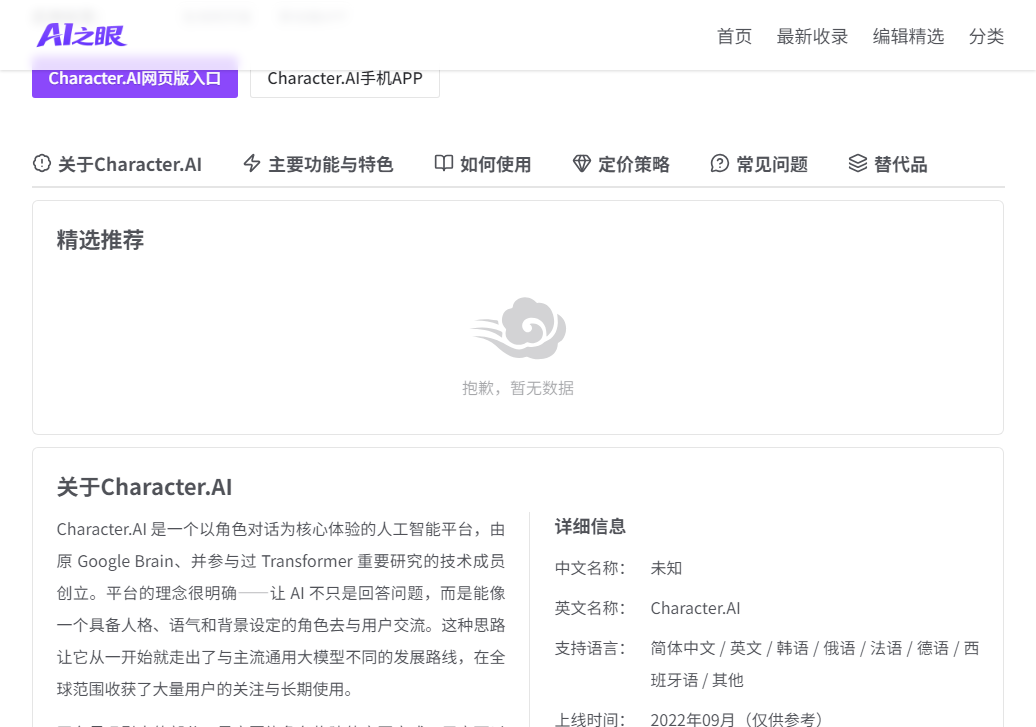Image resolution: width=1036 pixels, height=727 pixels.
Task: Open the 首页 nav item
Action: [x=734, y=36]
